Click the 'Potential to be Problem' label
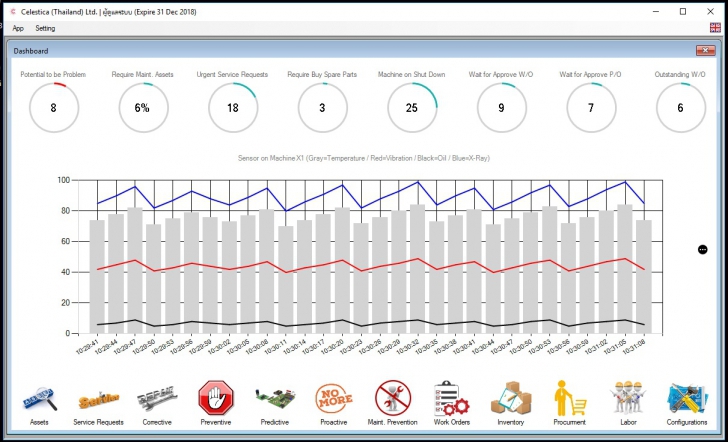Screen dimensions: 728x442 [53, 74]
